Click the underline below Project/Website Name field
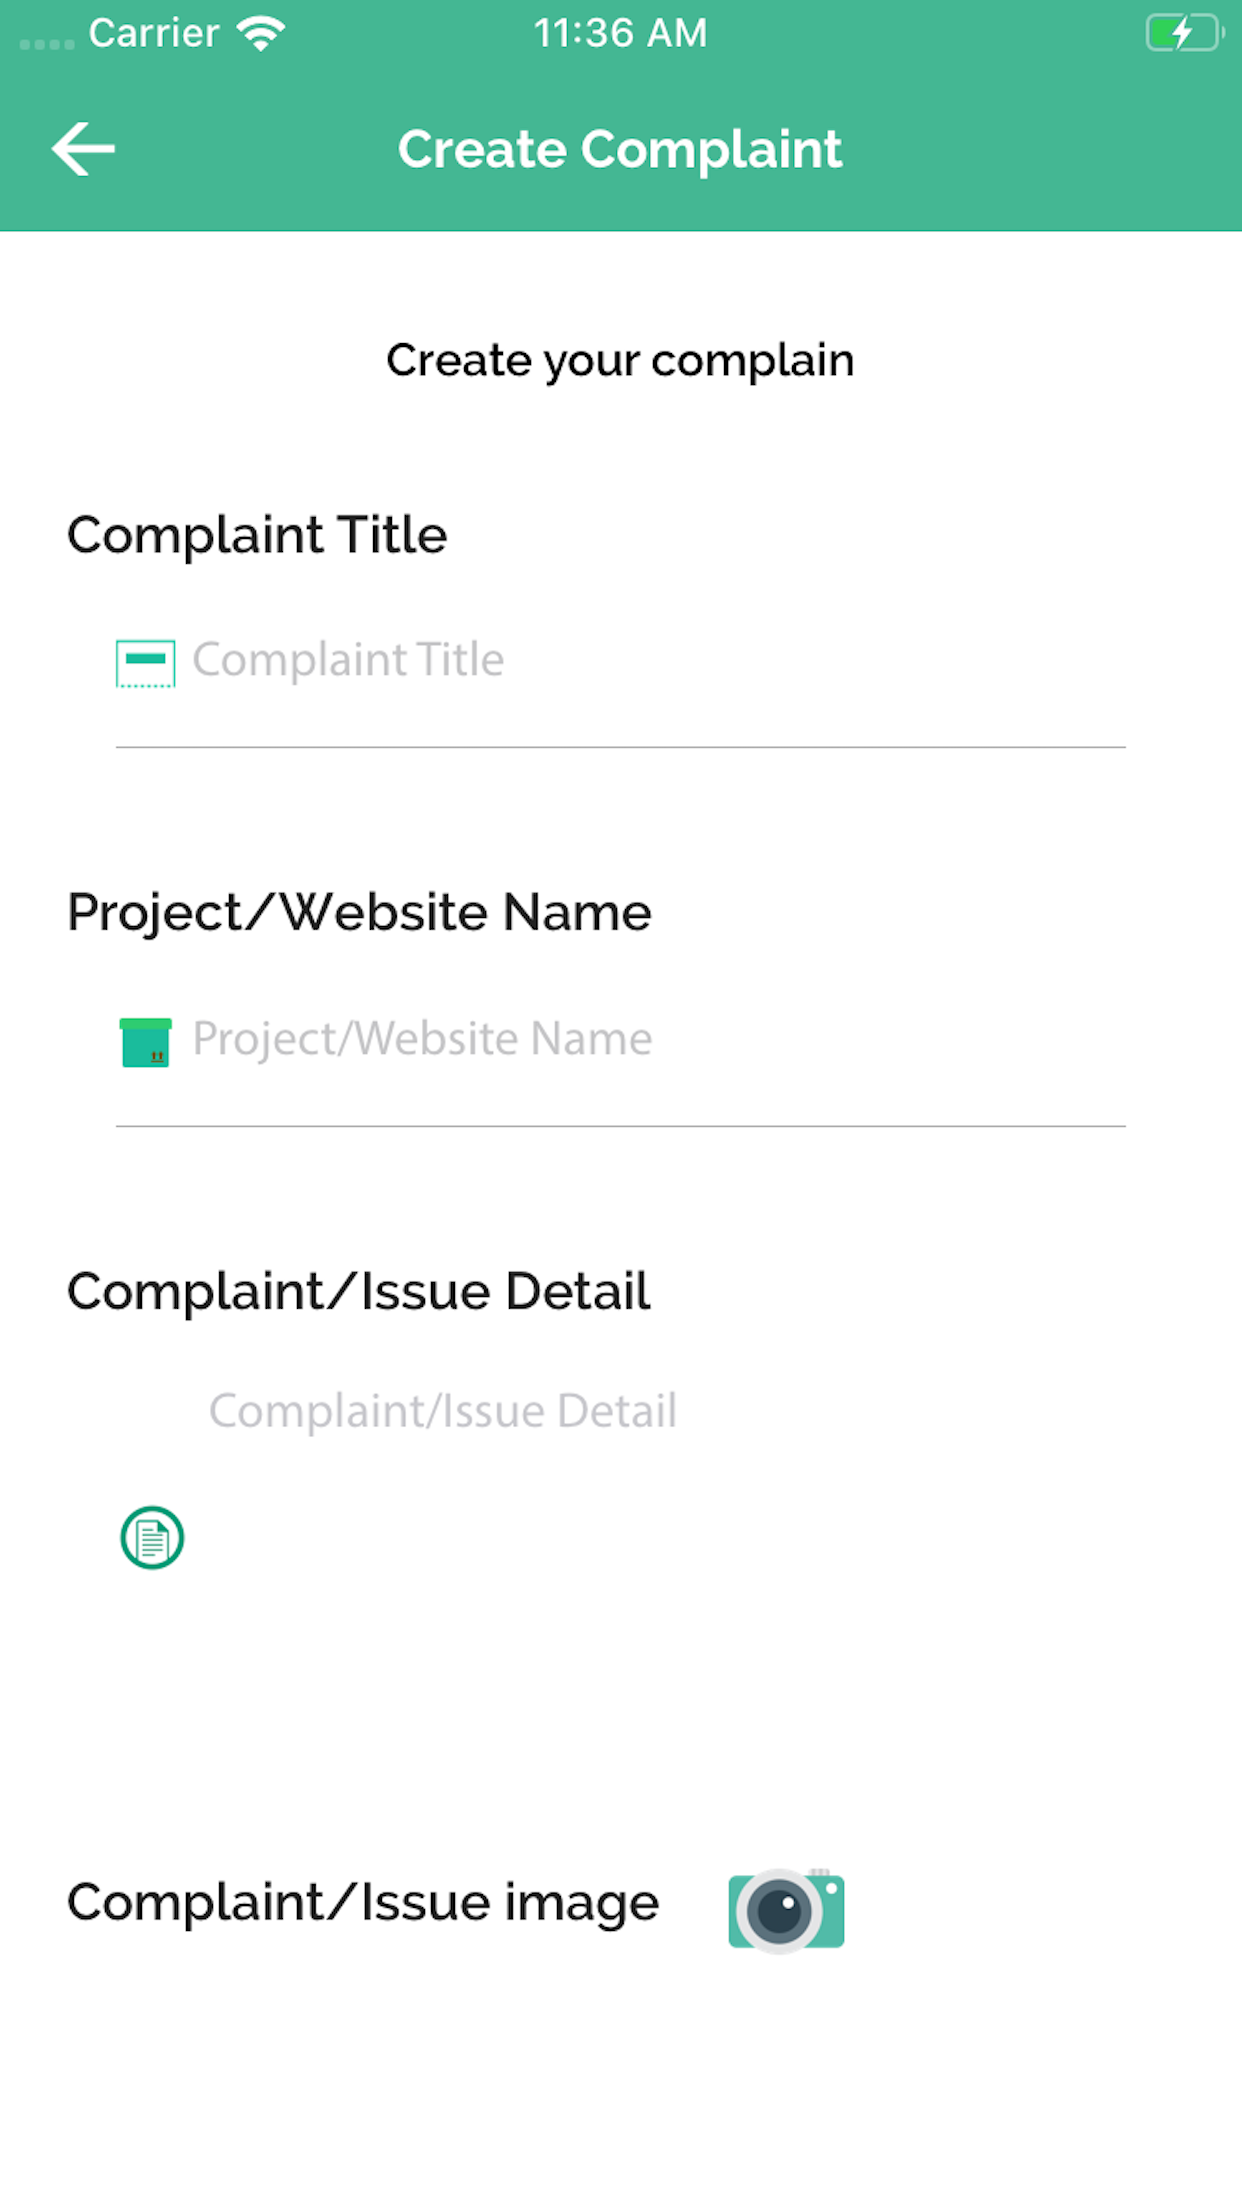The image size is (1242, 2208). click(621, 1126)
